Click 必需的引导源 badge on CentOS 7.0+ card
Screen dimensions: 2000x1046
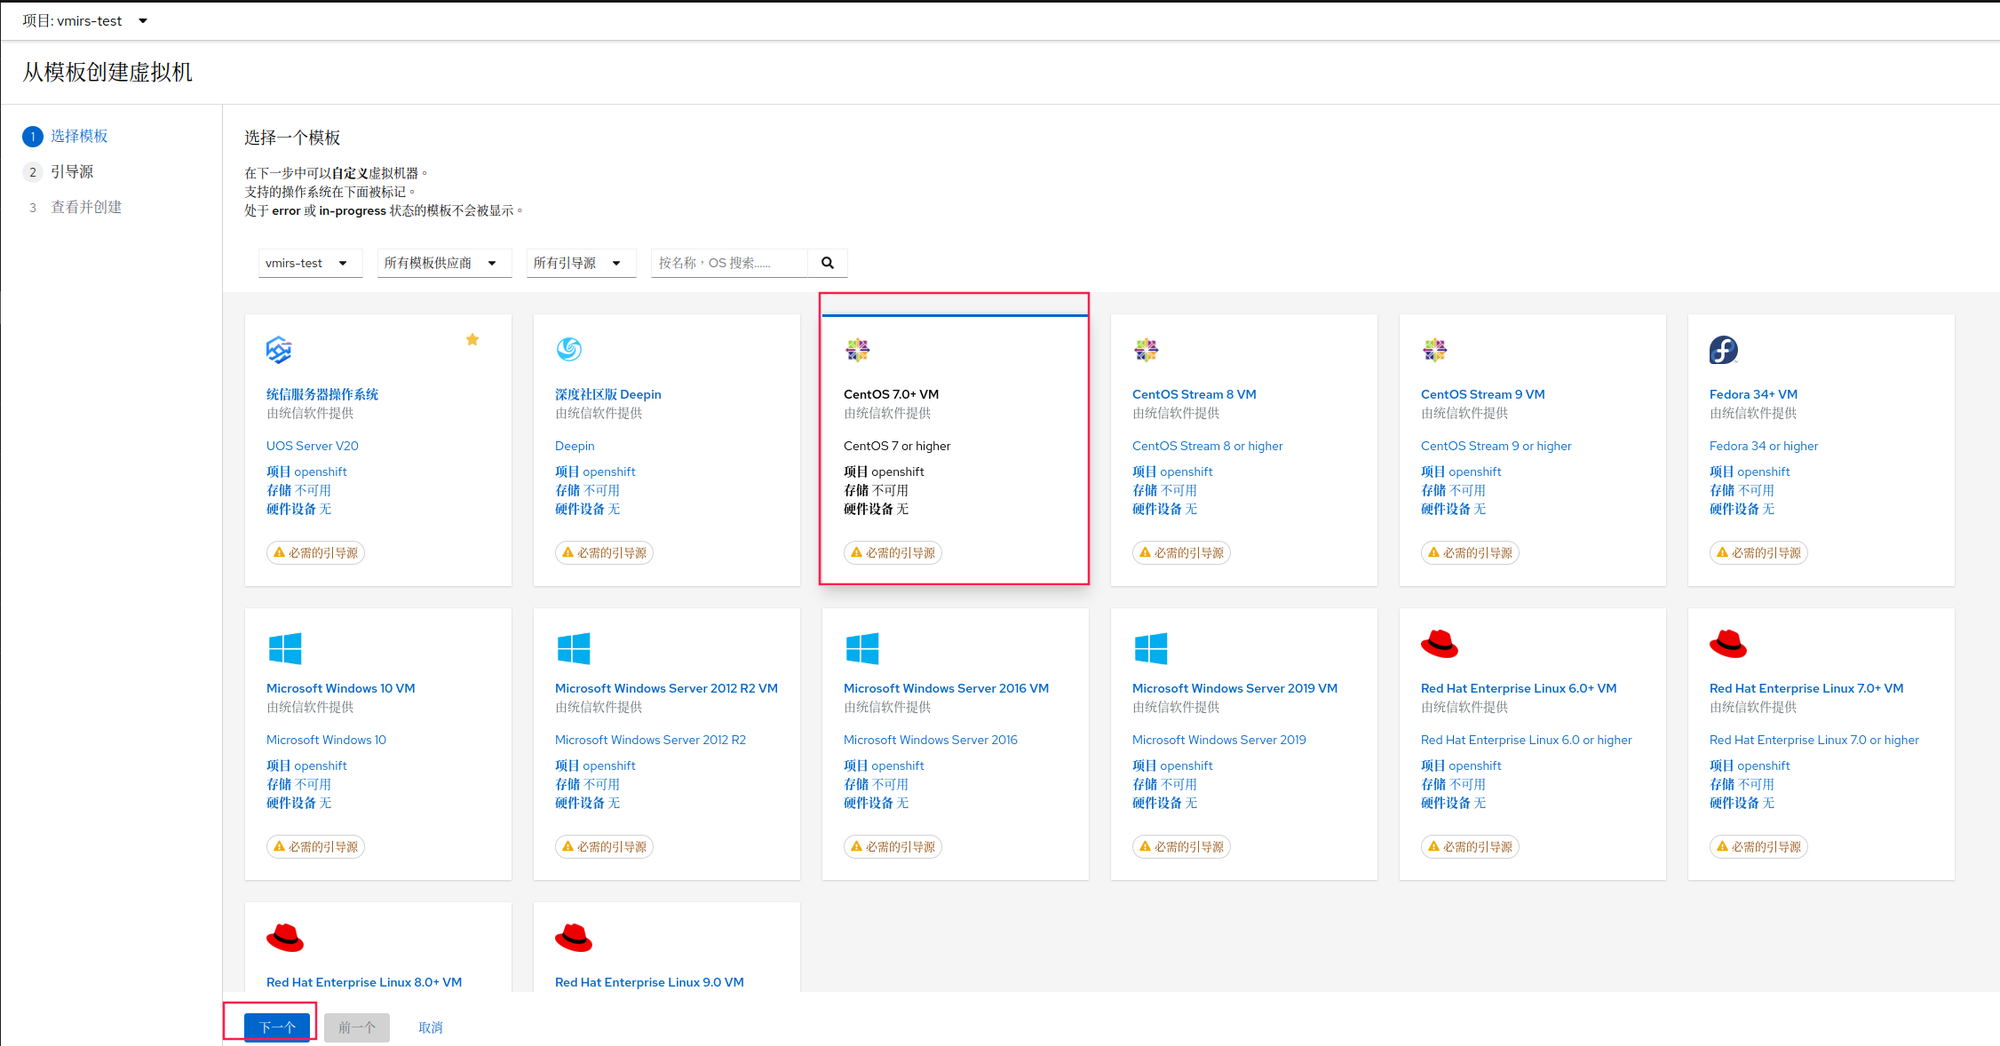(x=893, y=552)
